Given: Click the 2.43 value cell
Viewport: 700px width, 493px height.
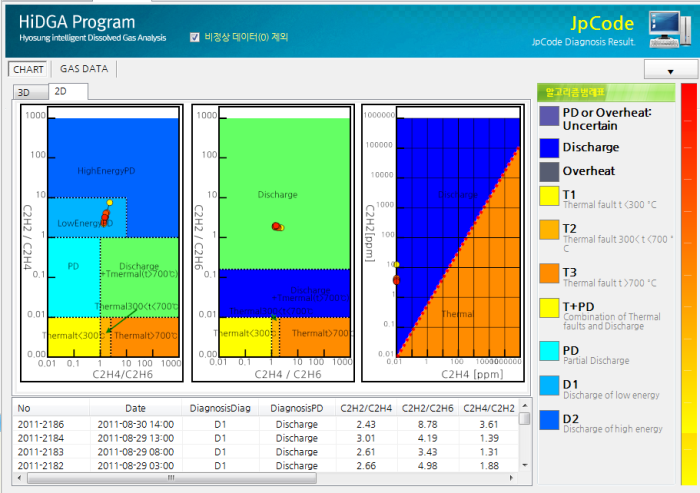Looking at the screenshot, I should 366,424.
